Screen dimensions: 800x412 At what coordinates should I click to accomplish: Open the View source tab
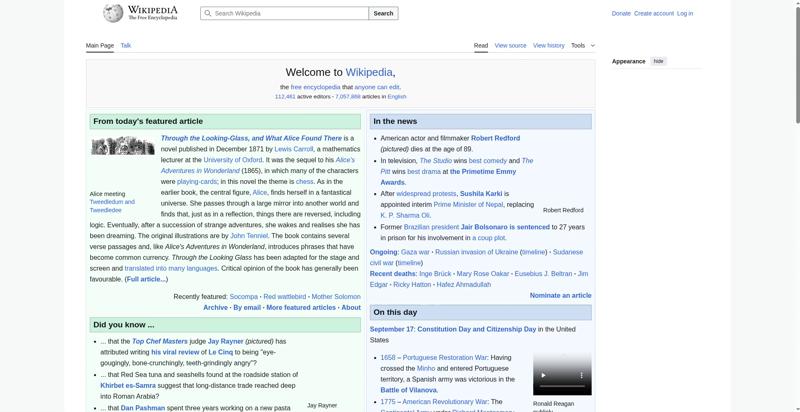(x=510, y=45)
